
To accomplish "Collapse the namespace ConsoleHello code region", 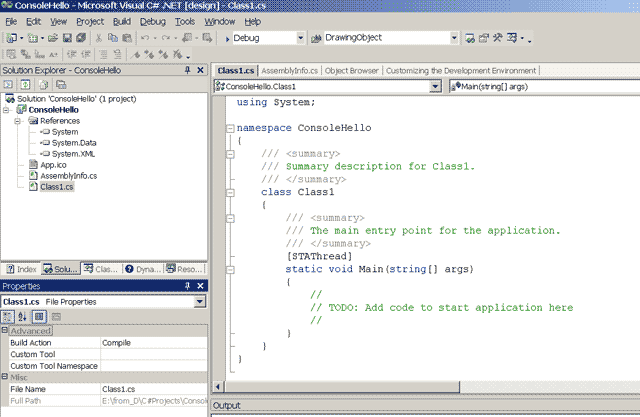I will (231, 129).
